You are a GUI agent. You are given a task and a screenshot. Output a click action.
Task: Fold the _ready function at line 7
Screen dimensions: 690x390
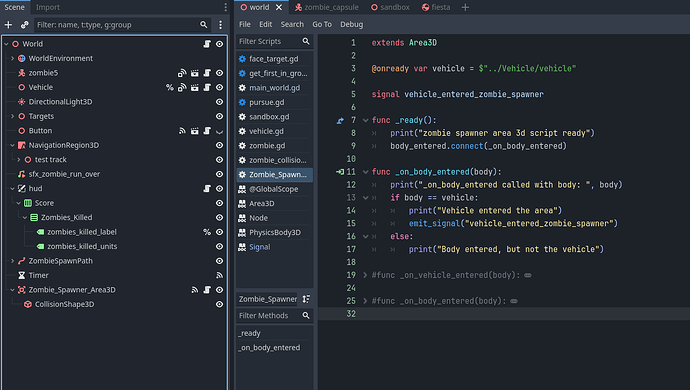tap(365, 120)
